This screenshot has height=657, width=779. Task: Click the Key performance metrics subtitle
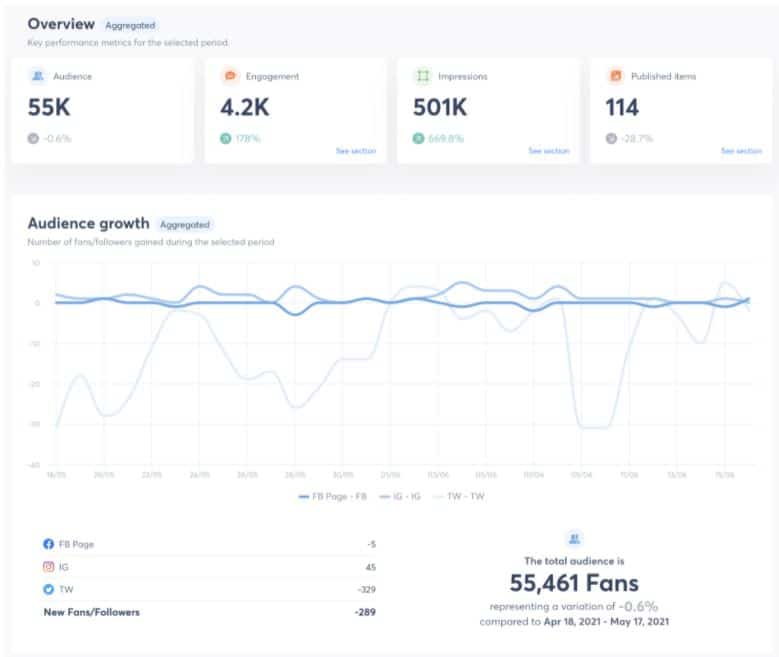(x=128, y=43)
